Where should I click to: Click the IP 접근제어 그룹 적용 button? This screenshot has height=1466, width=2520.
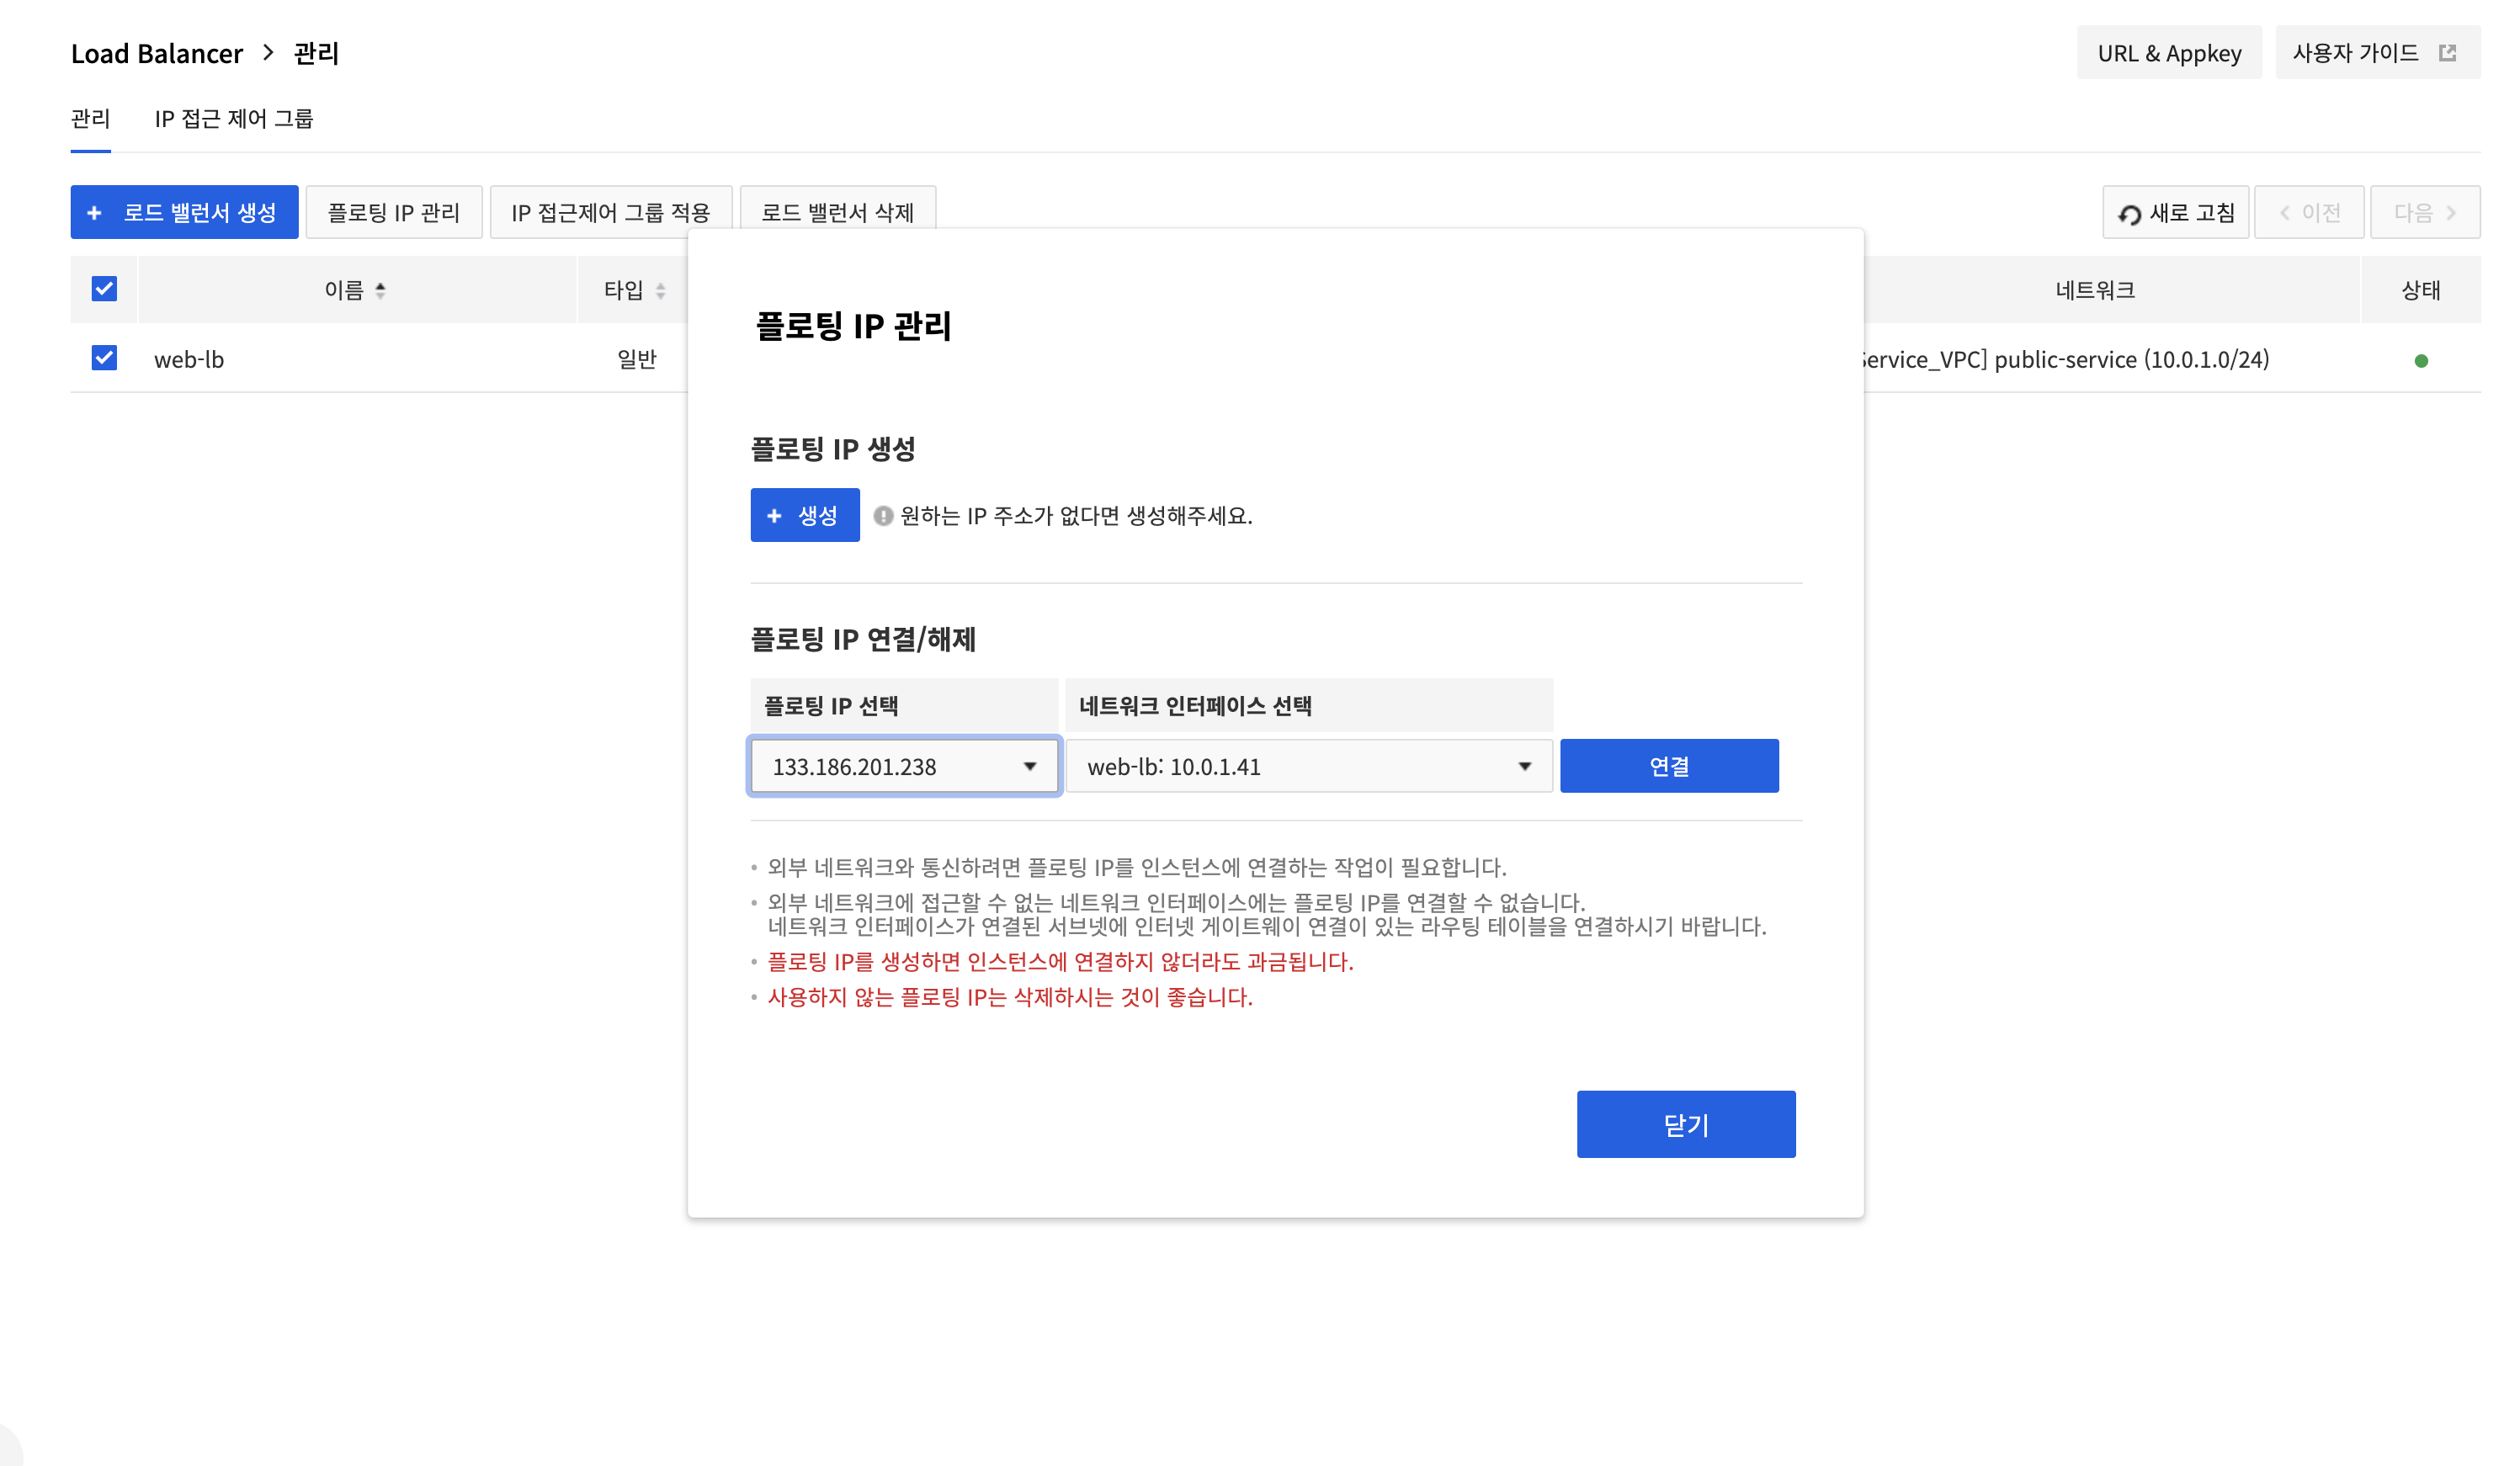point(611,212)
